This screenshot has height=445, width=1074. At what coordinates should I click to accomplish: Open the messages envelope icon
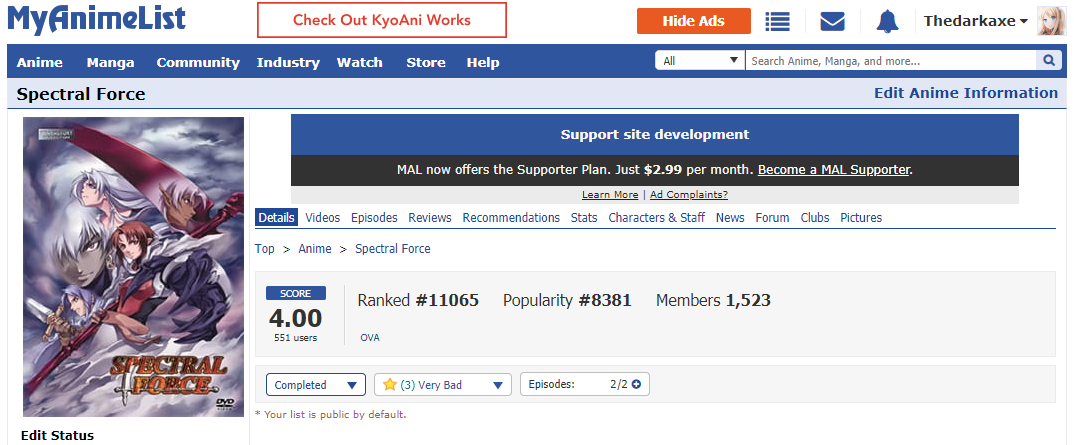[832, 21]
